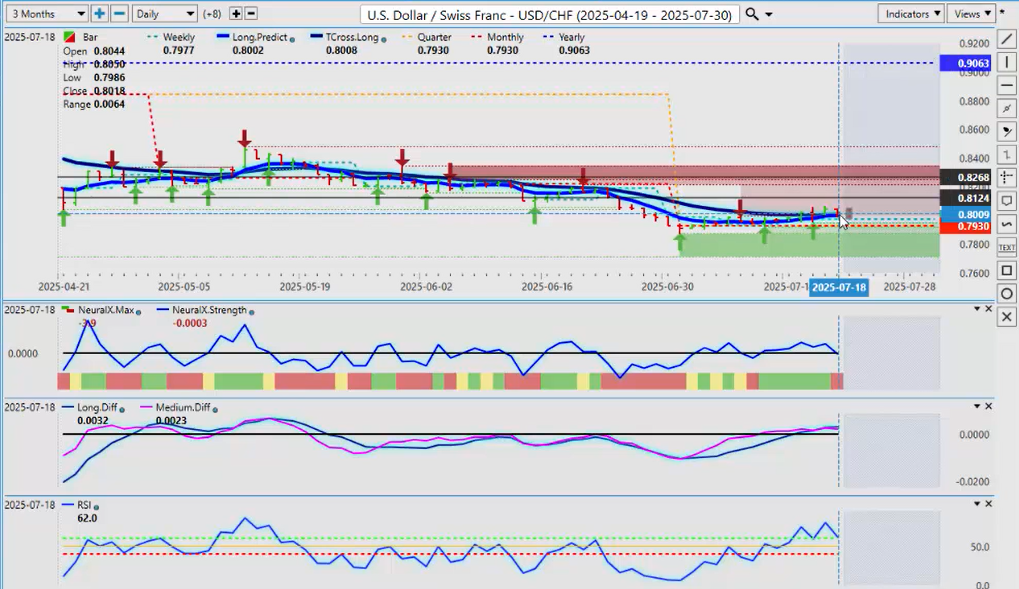
Task: Open the 3 Months range dropdown
Action: tap(45, 14)
